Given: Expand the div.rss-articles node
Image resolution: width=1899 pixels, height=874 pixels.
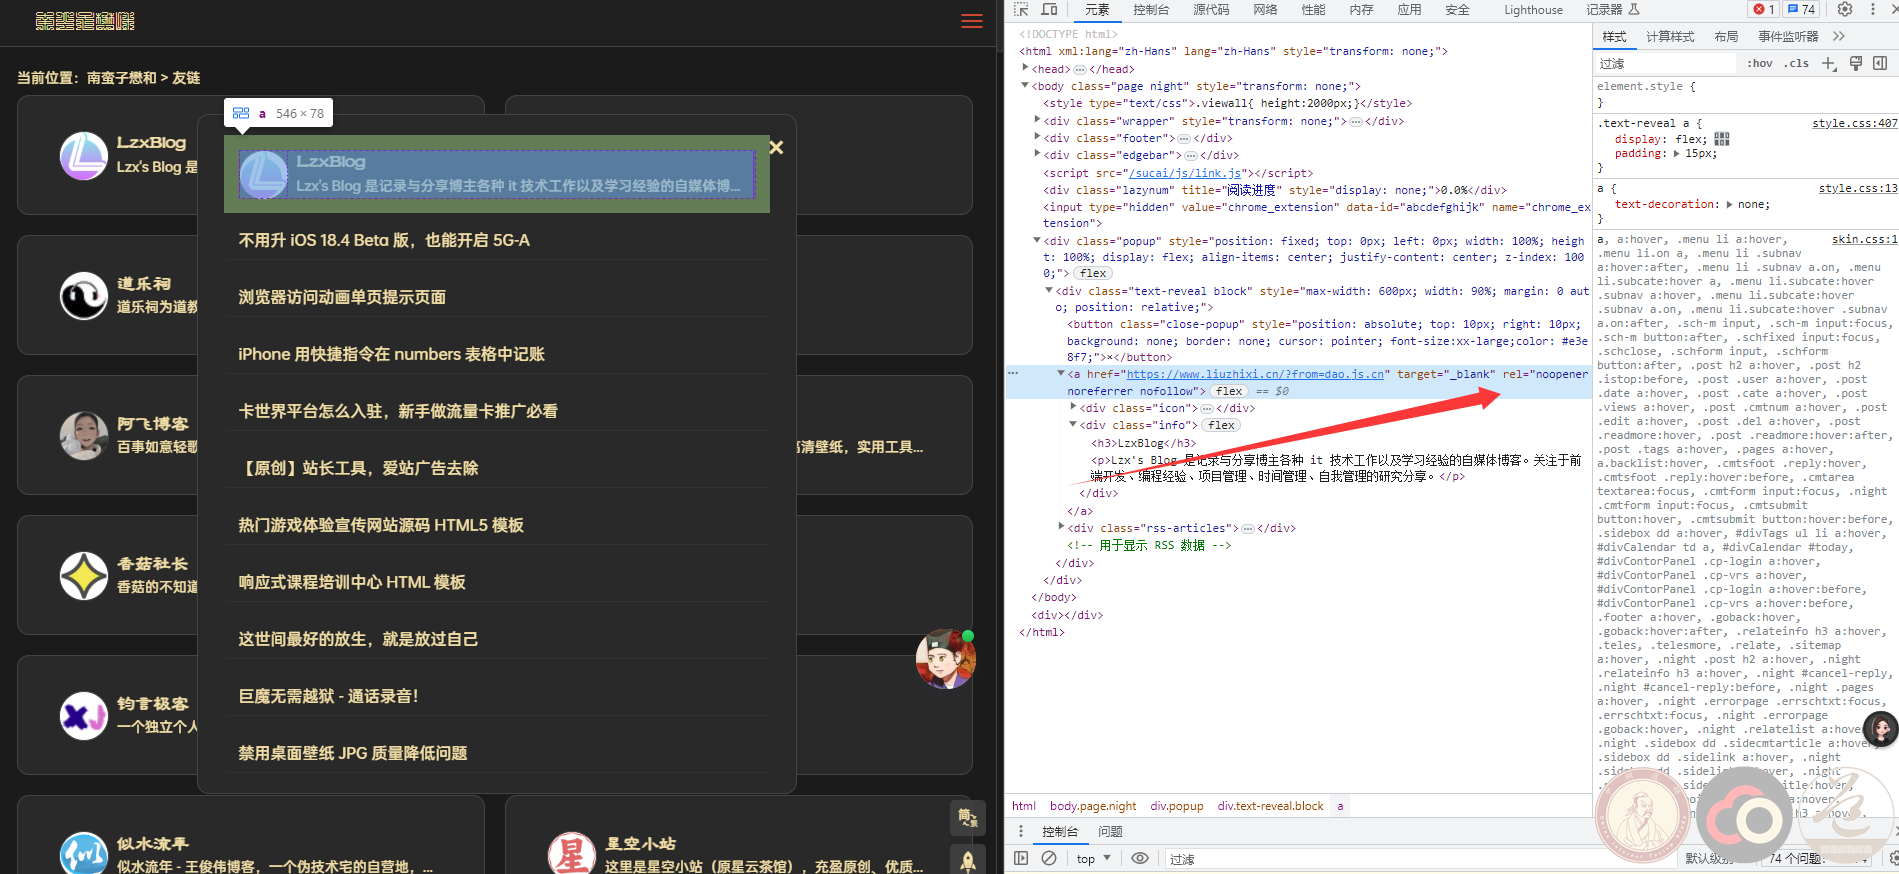Looking at the screenshot, I should tap(1061, 527).
